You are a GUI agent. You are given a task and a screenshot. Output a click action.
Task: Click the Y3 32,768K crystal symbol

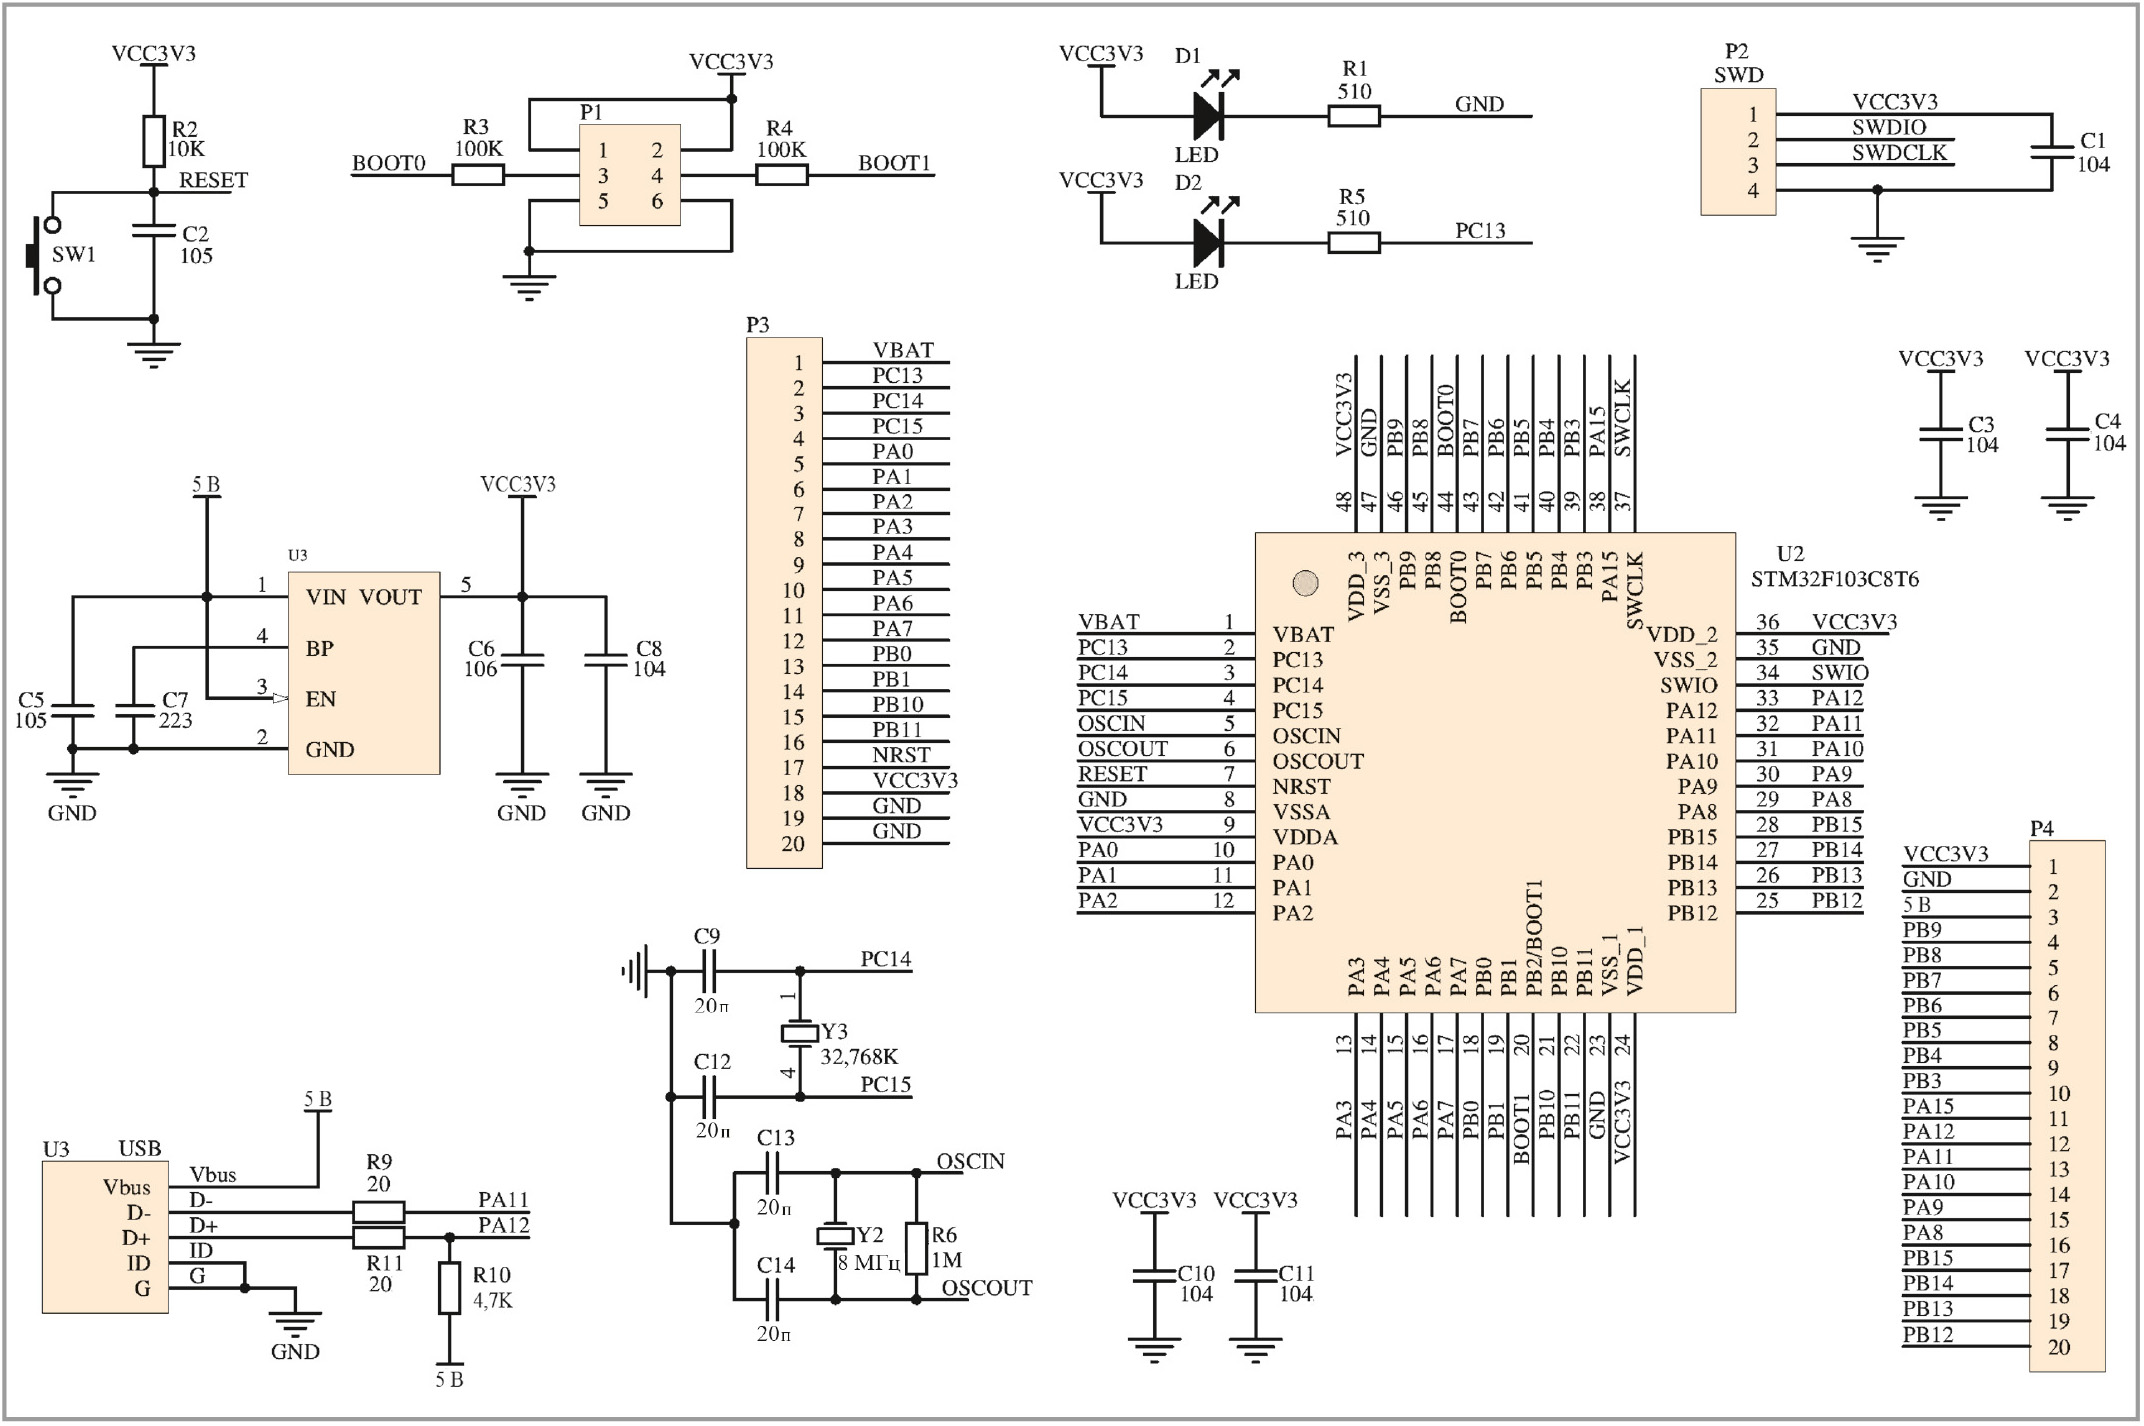pos(799,1033)
